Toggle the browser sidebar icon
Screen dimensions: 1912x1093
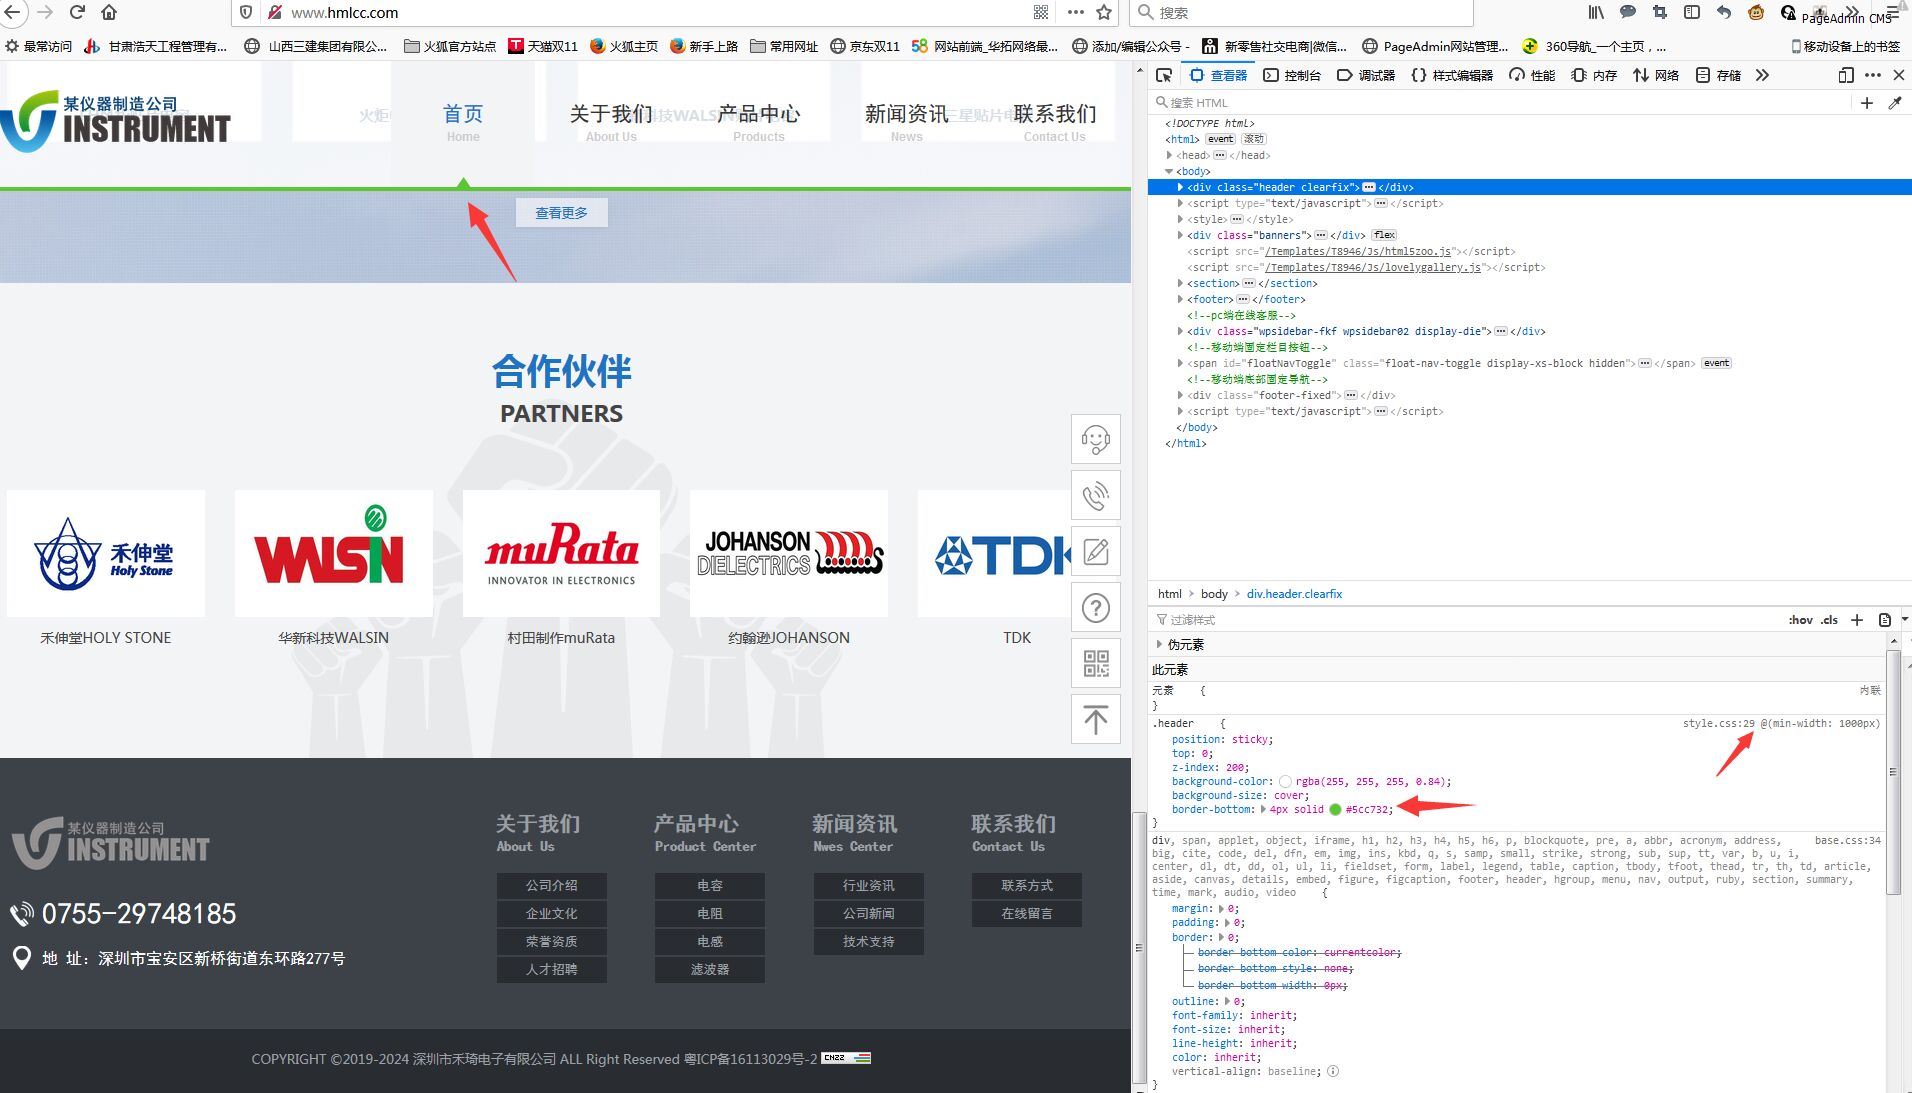[1692, 12]
